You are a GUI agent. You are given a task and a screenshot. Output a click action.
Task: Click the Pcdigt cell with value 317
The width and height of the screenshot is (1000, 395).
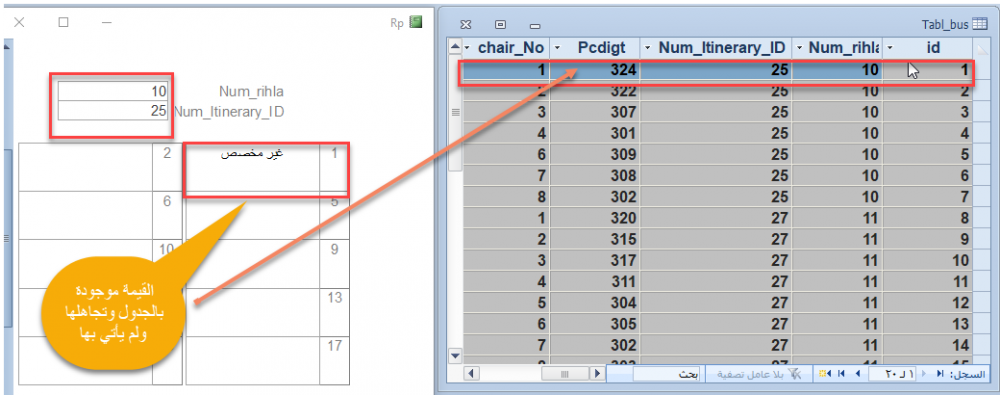pos(595,260)
